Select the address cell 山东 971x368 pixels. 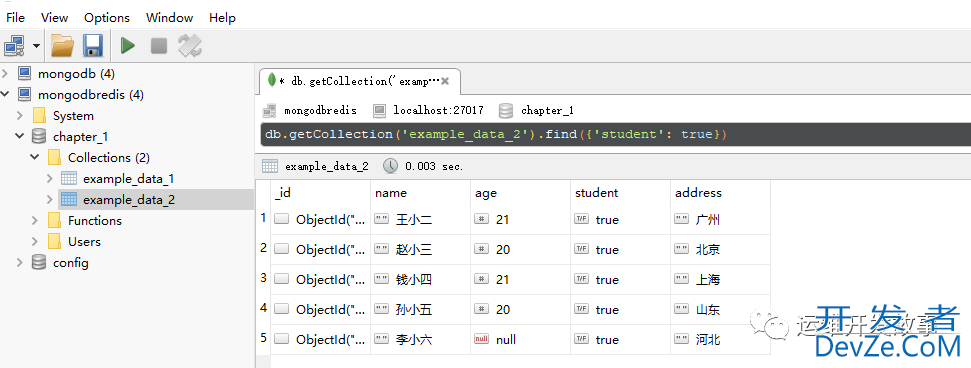click(x=720, y=310)
